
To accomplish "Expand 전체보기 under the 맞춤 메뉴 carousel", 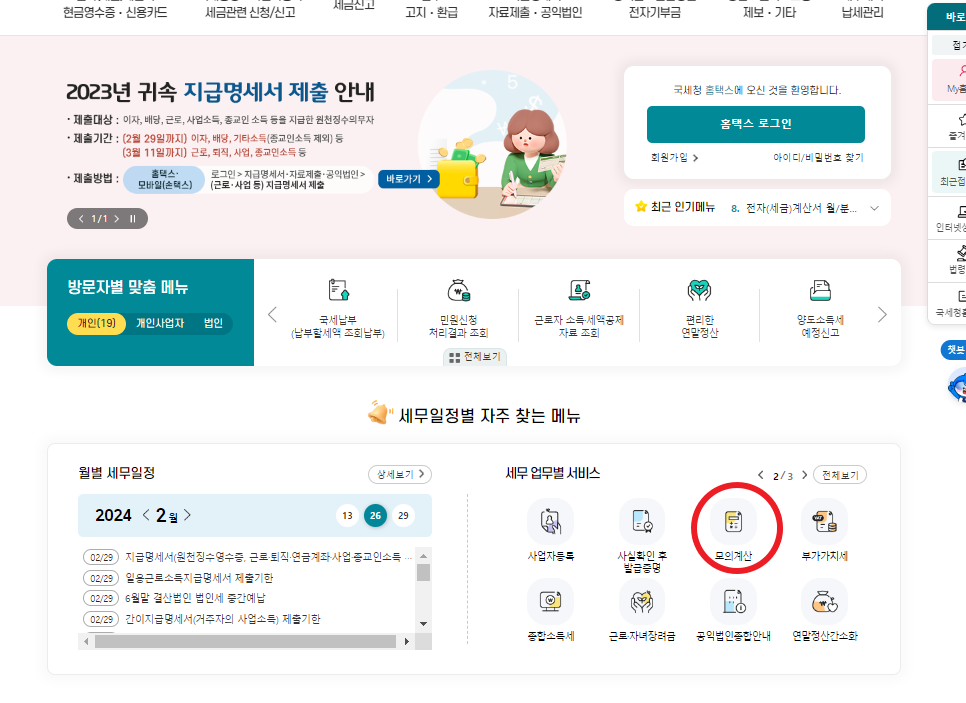I will pyautogui.click(x=475, y=357).
